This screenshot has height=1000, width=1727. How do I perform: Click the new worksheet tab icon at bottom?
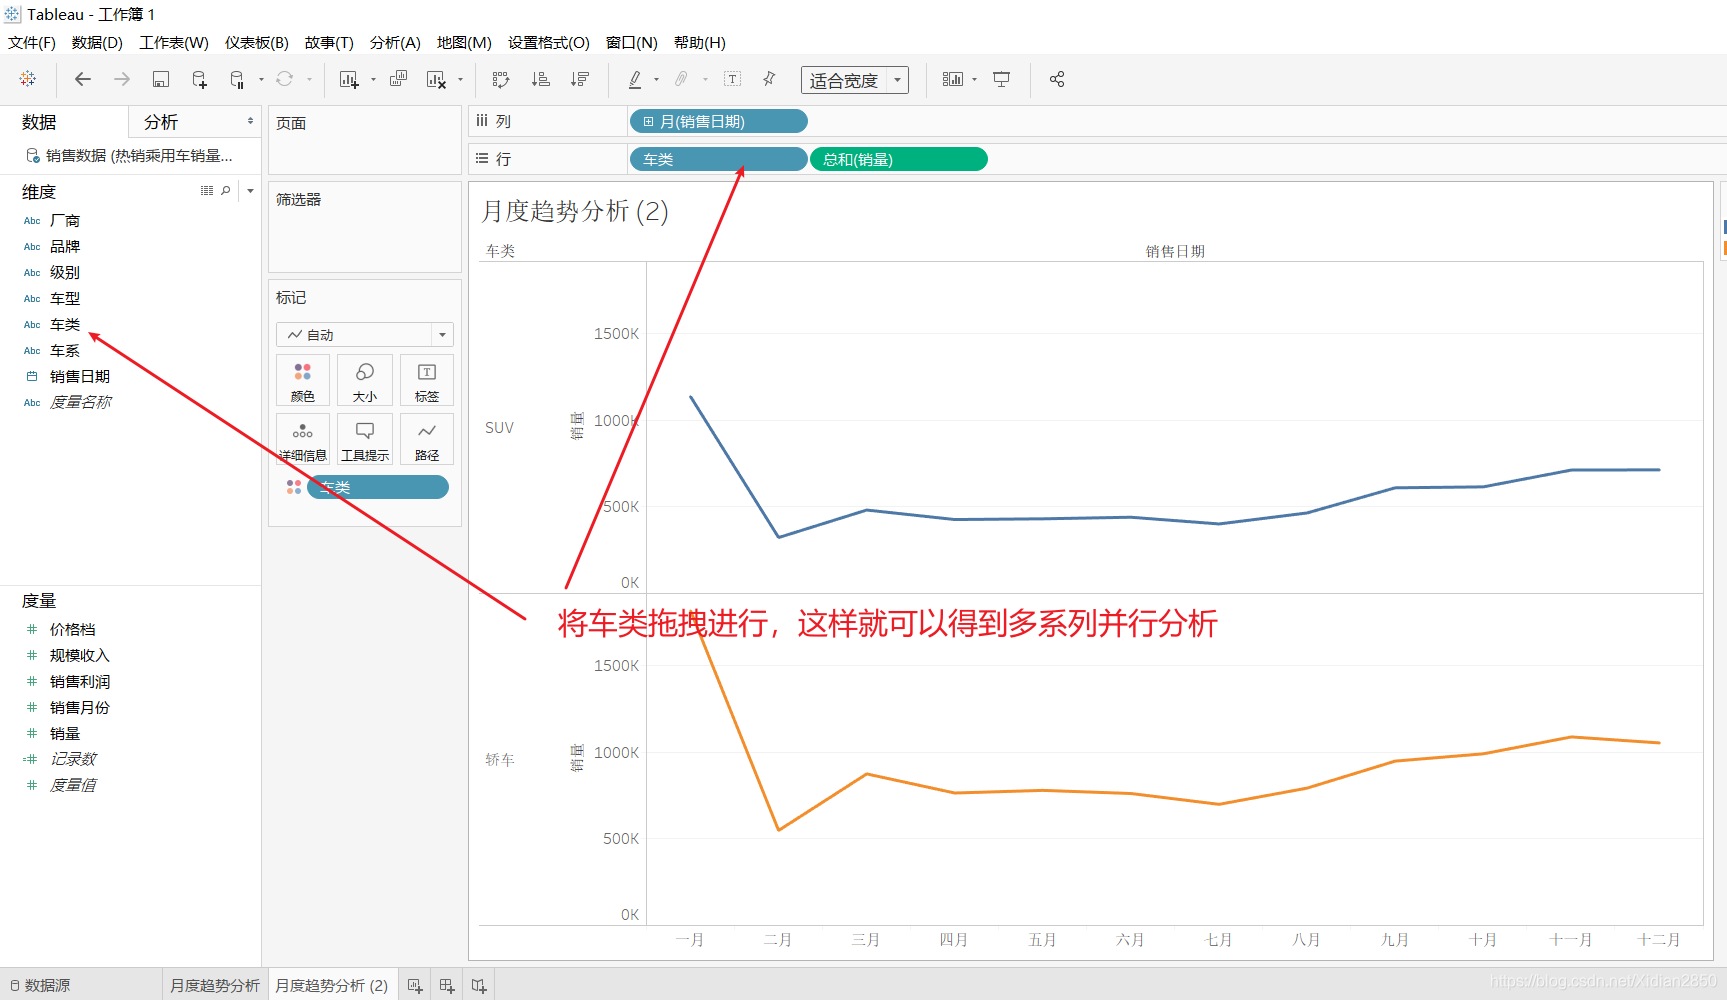pyautogui.click(x=415, y=986)
